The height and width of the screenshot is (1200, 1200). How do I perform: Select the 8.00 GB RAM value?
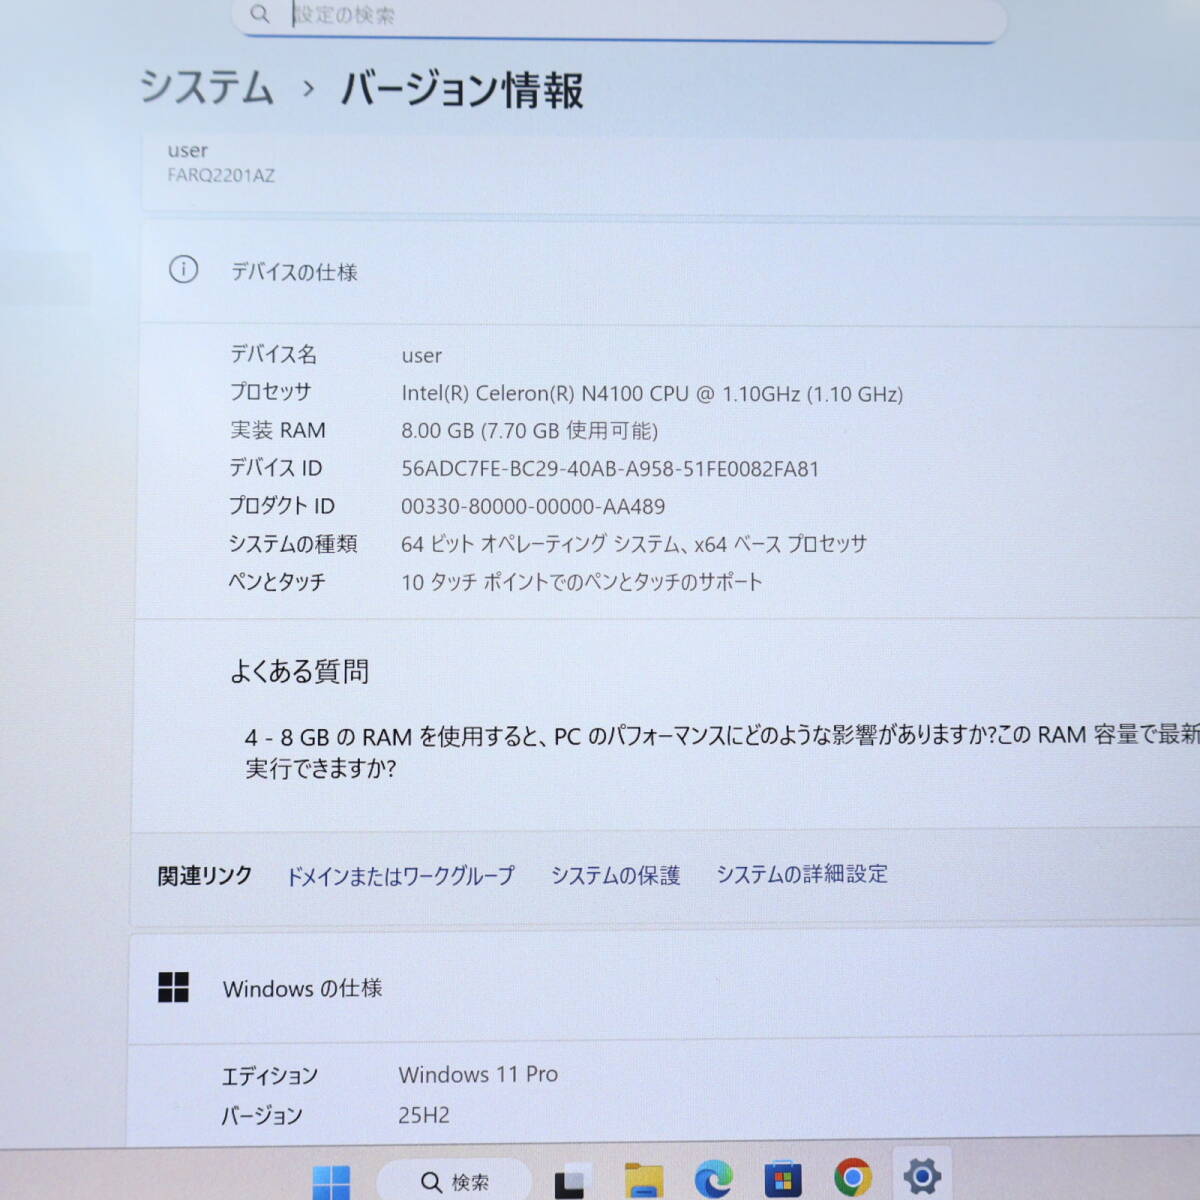529,431
